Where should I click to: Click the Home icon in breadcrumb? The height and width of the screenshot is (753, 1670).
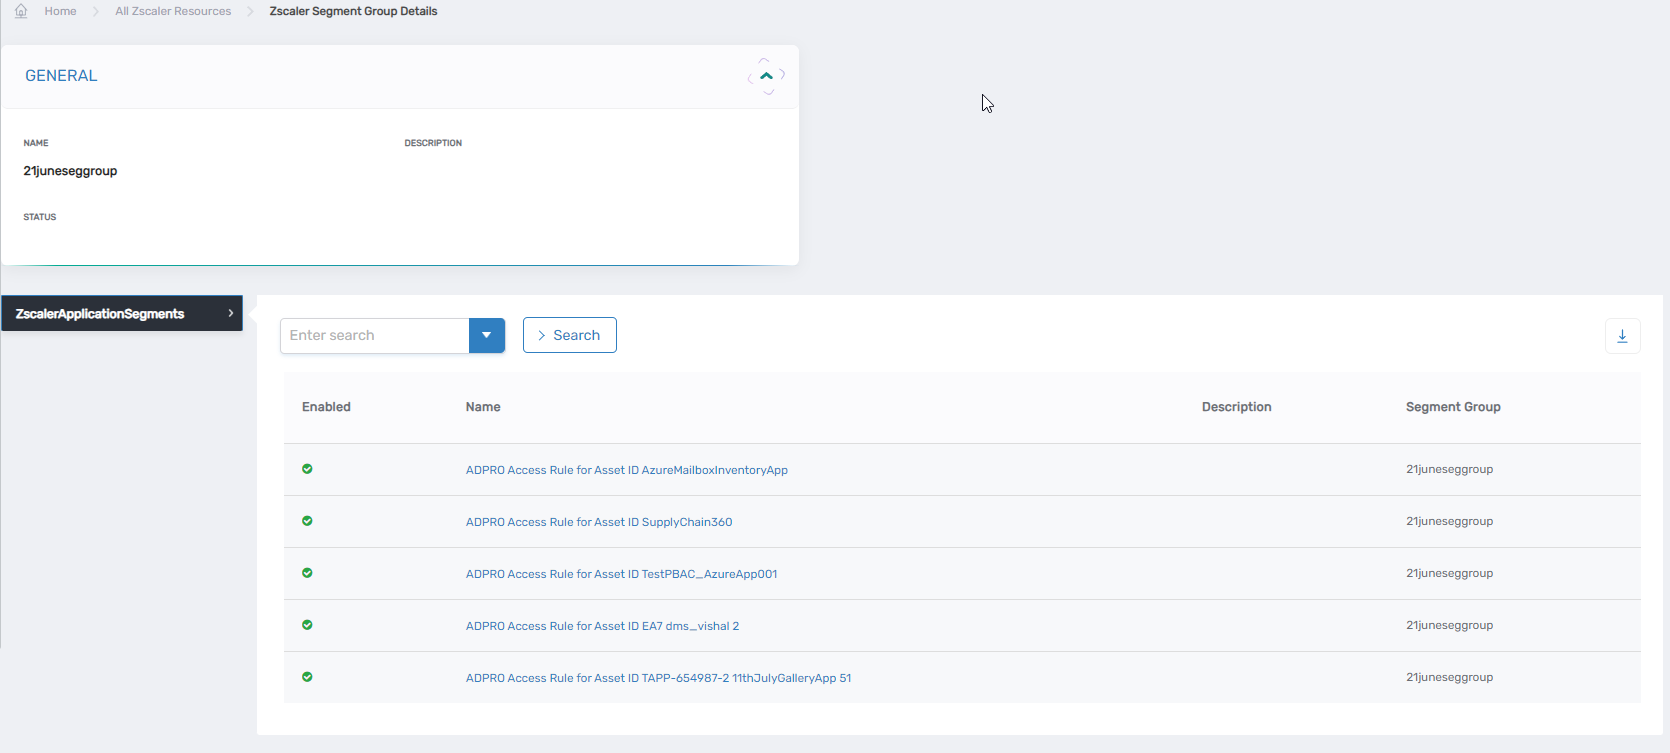point(21,11)
